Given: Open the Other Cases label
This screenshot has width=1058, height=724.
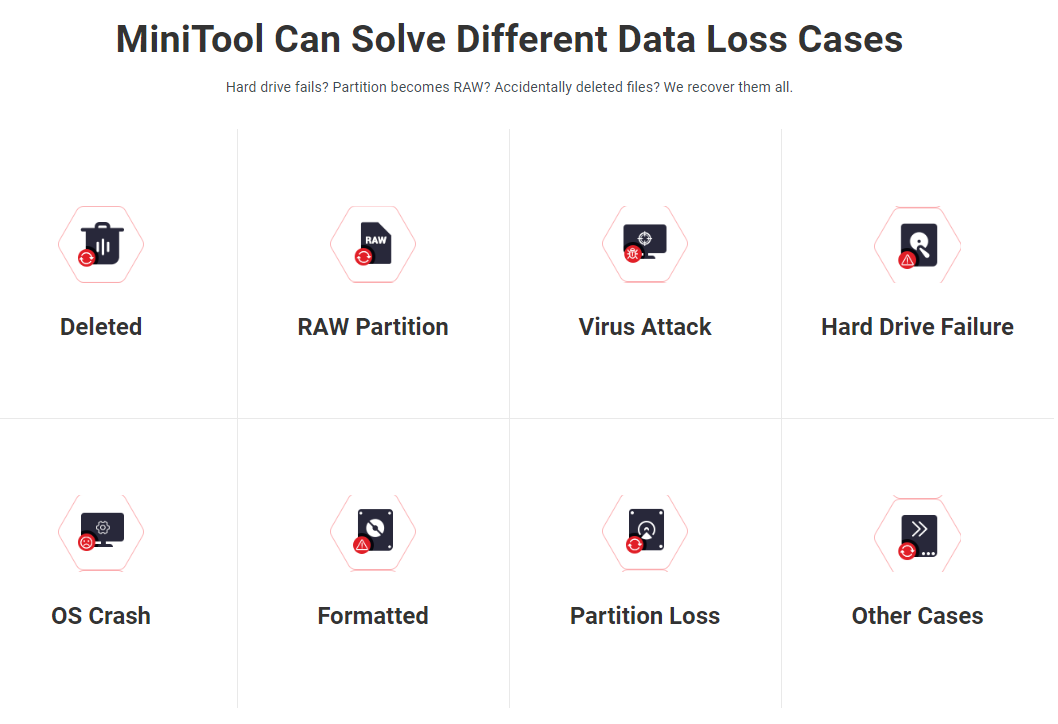Looking at the screenshot, I should click(x=917, y=616).
